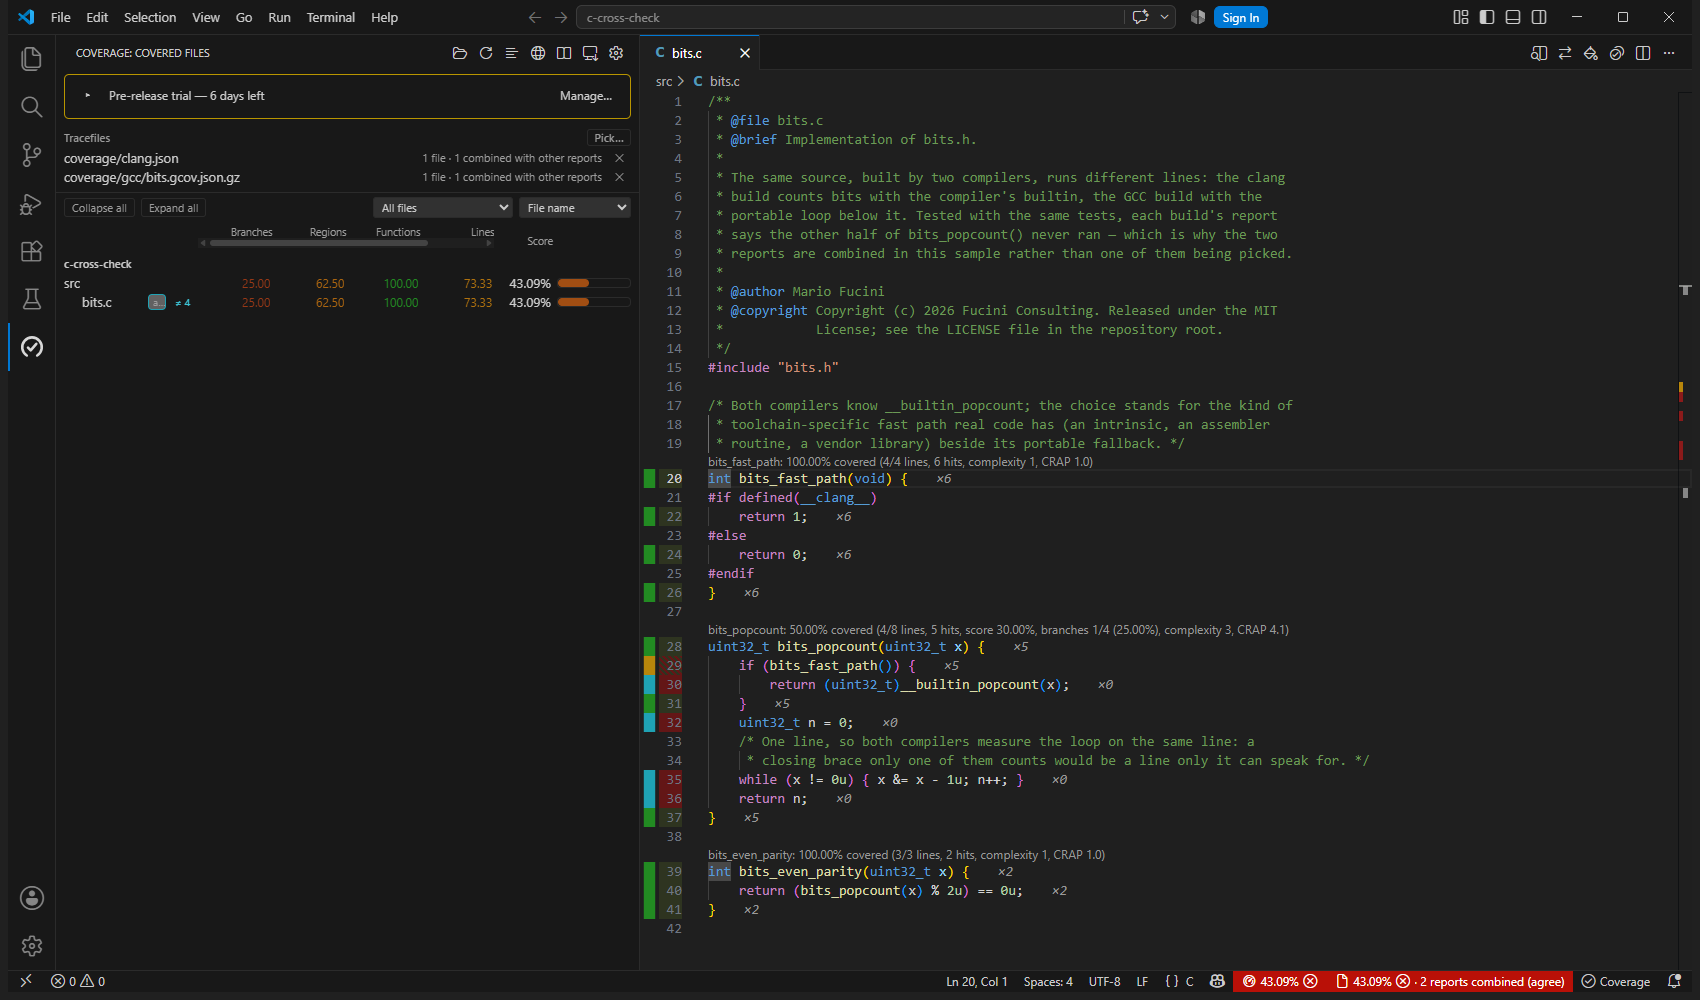Open the All files filter dropdown
1700x1000 pixels.
coord(444,208)
